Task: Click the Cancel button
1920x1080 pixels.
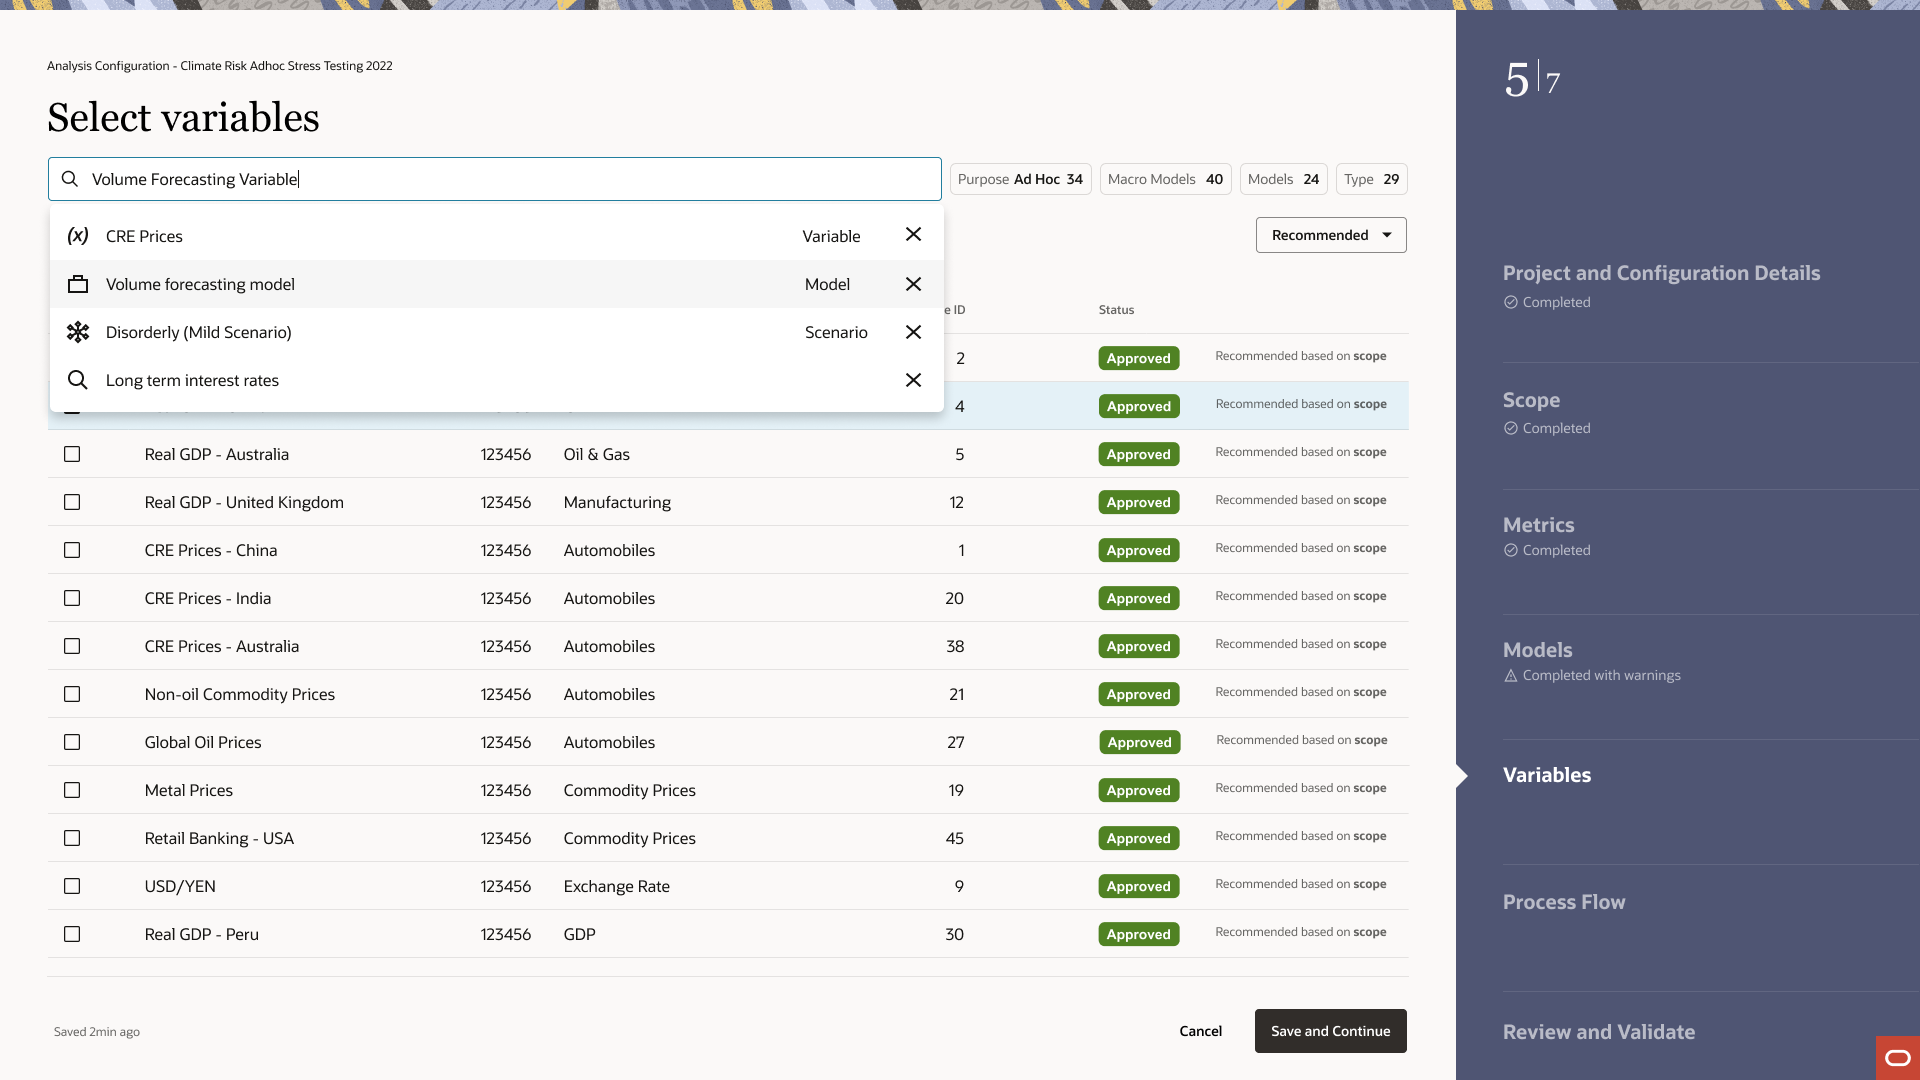Action: coord(1200,1031)
